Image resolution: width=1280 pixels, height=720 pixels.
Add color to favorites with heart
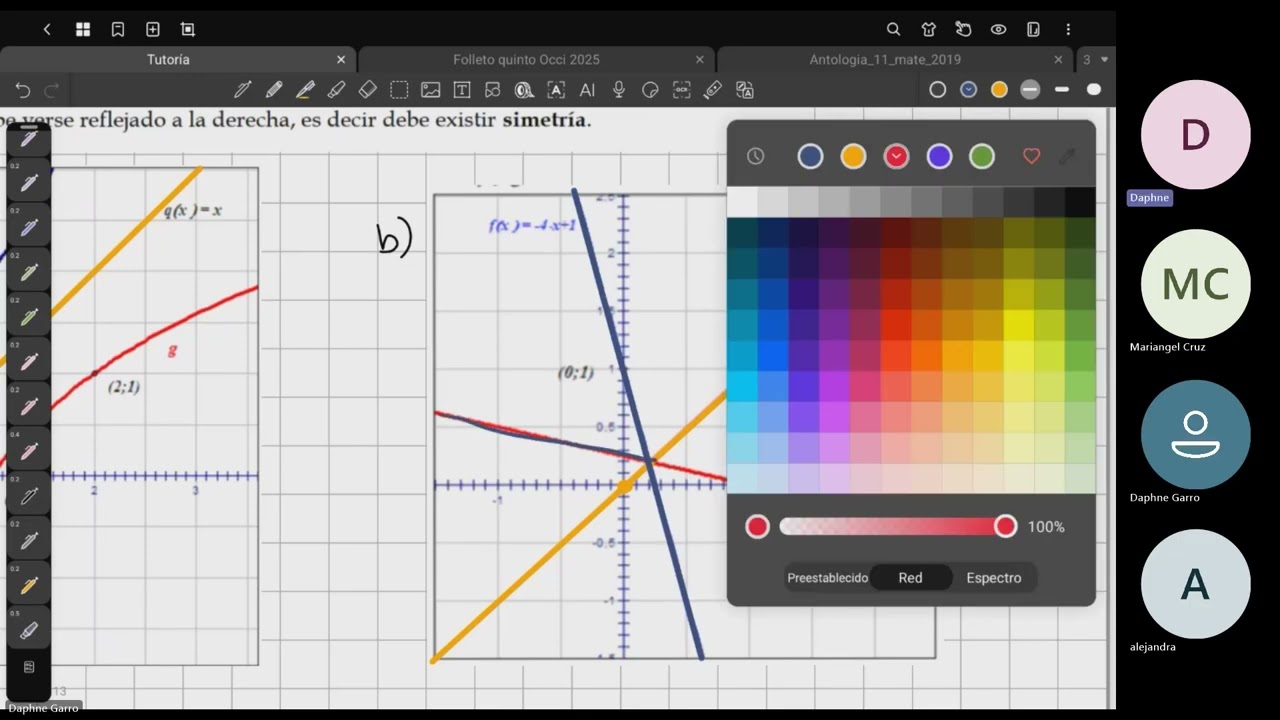click(1032, 156)
